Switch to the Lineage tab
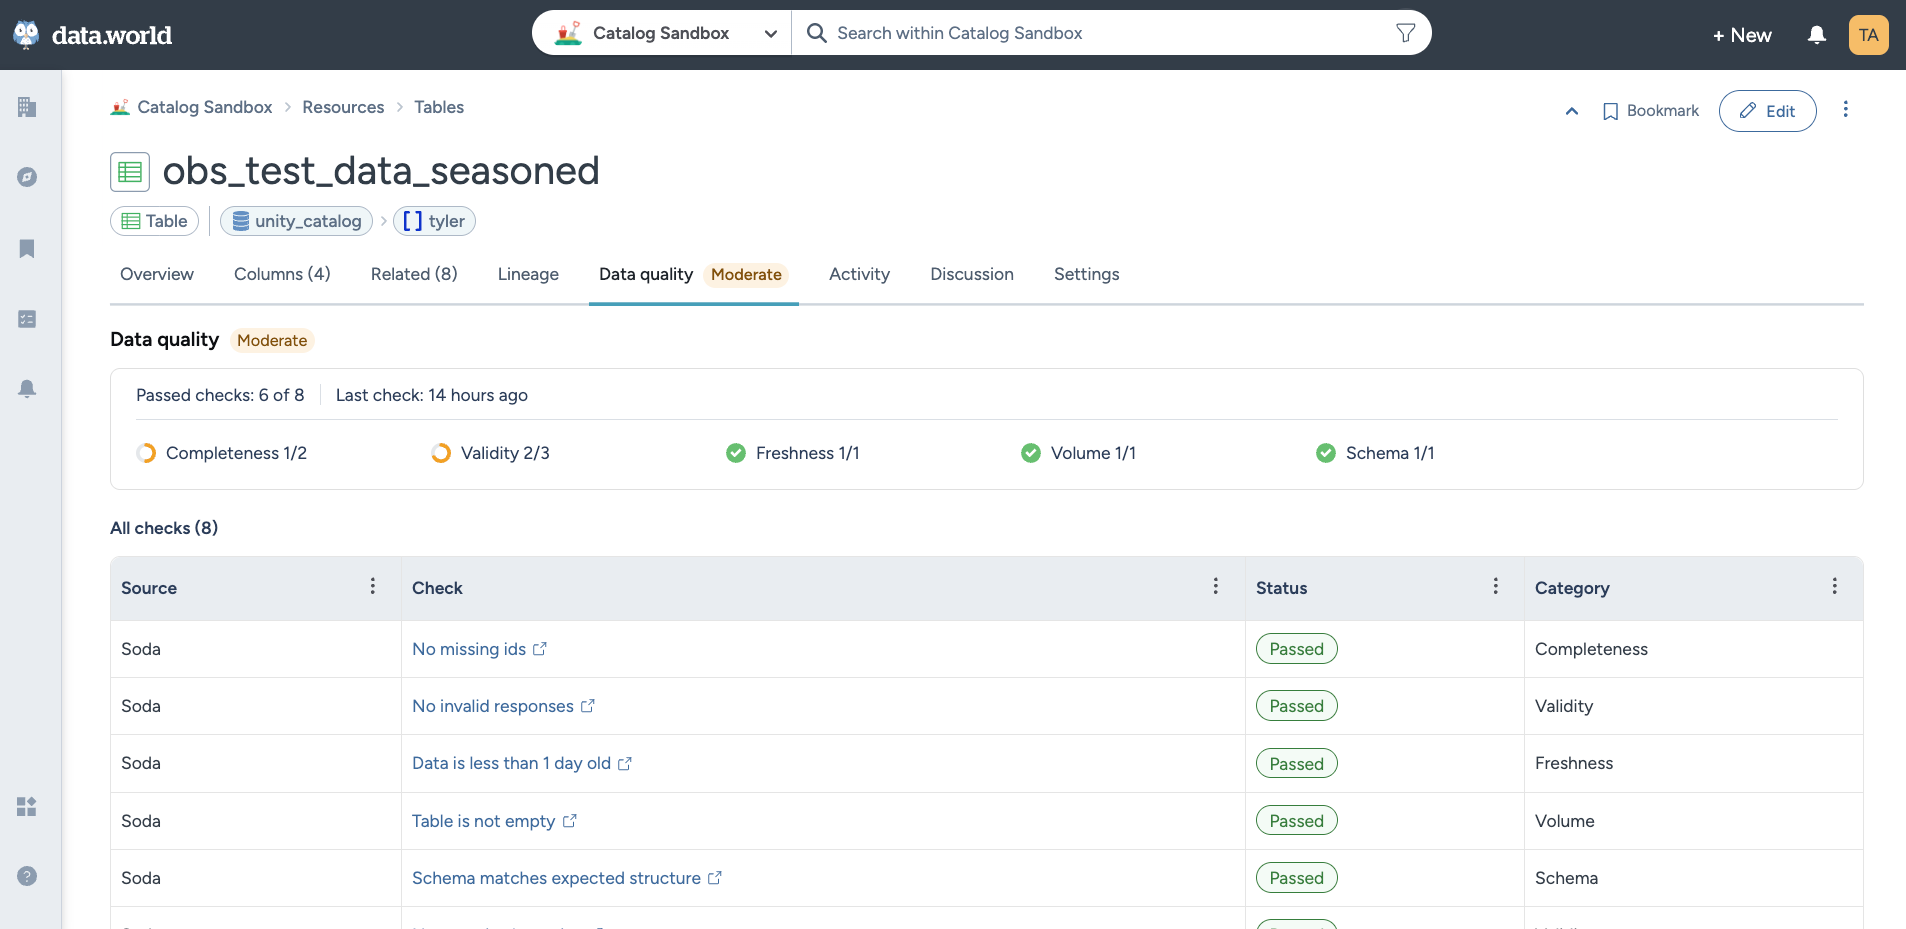Screen dimensions: 1906x929 point(528,274)
